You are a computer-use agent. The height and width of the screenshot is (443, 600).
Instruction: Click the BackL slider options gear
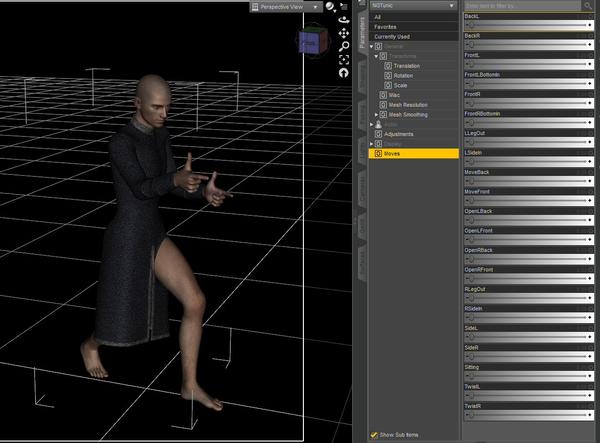pos(590,17)
